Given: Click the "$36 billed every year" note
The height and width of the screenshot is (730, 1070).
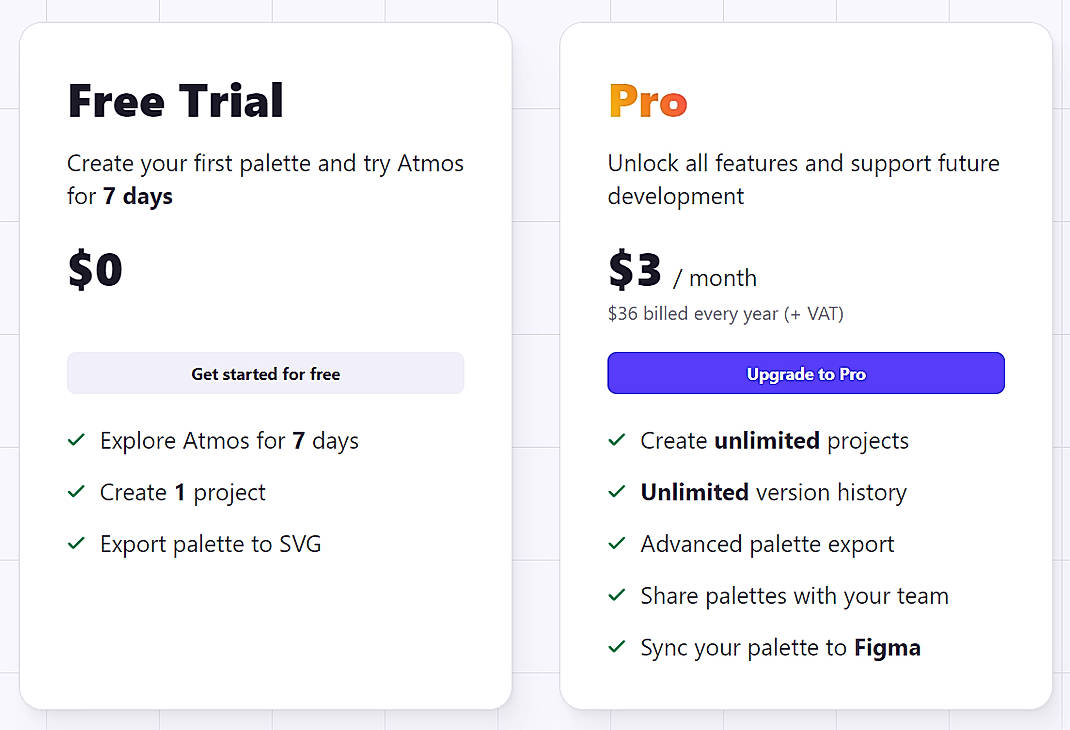Looking at the screenshot, I should click(726, 313).
